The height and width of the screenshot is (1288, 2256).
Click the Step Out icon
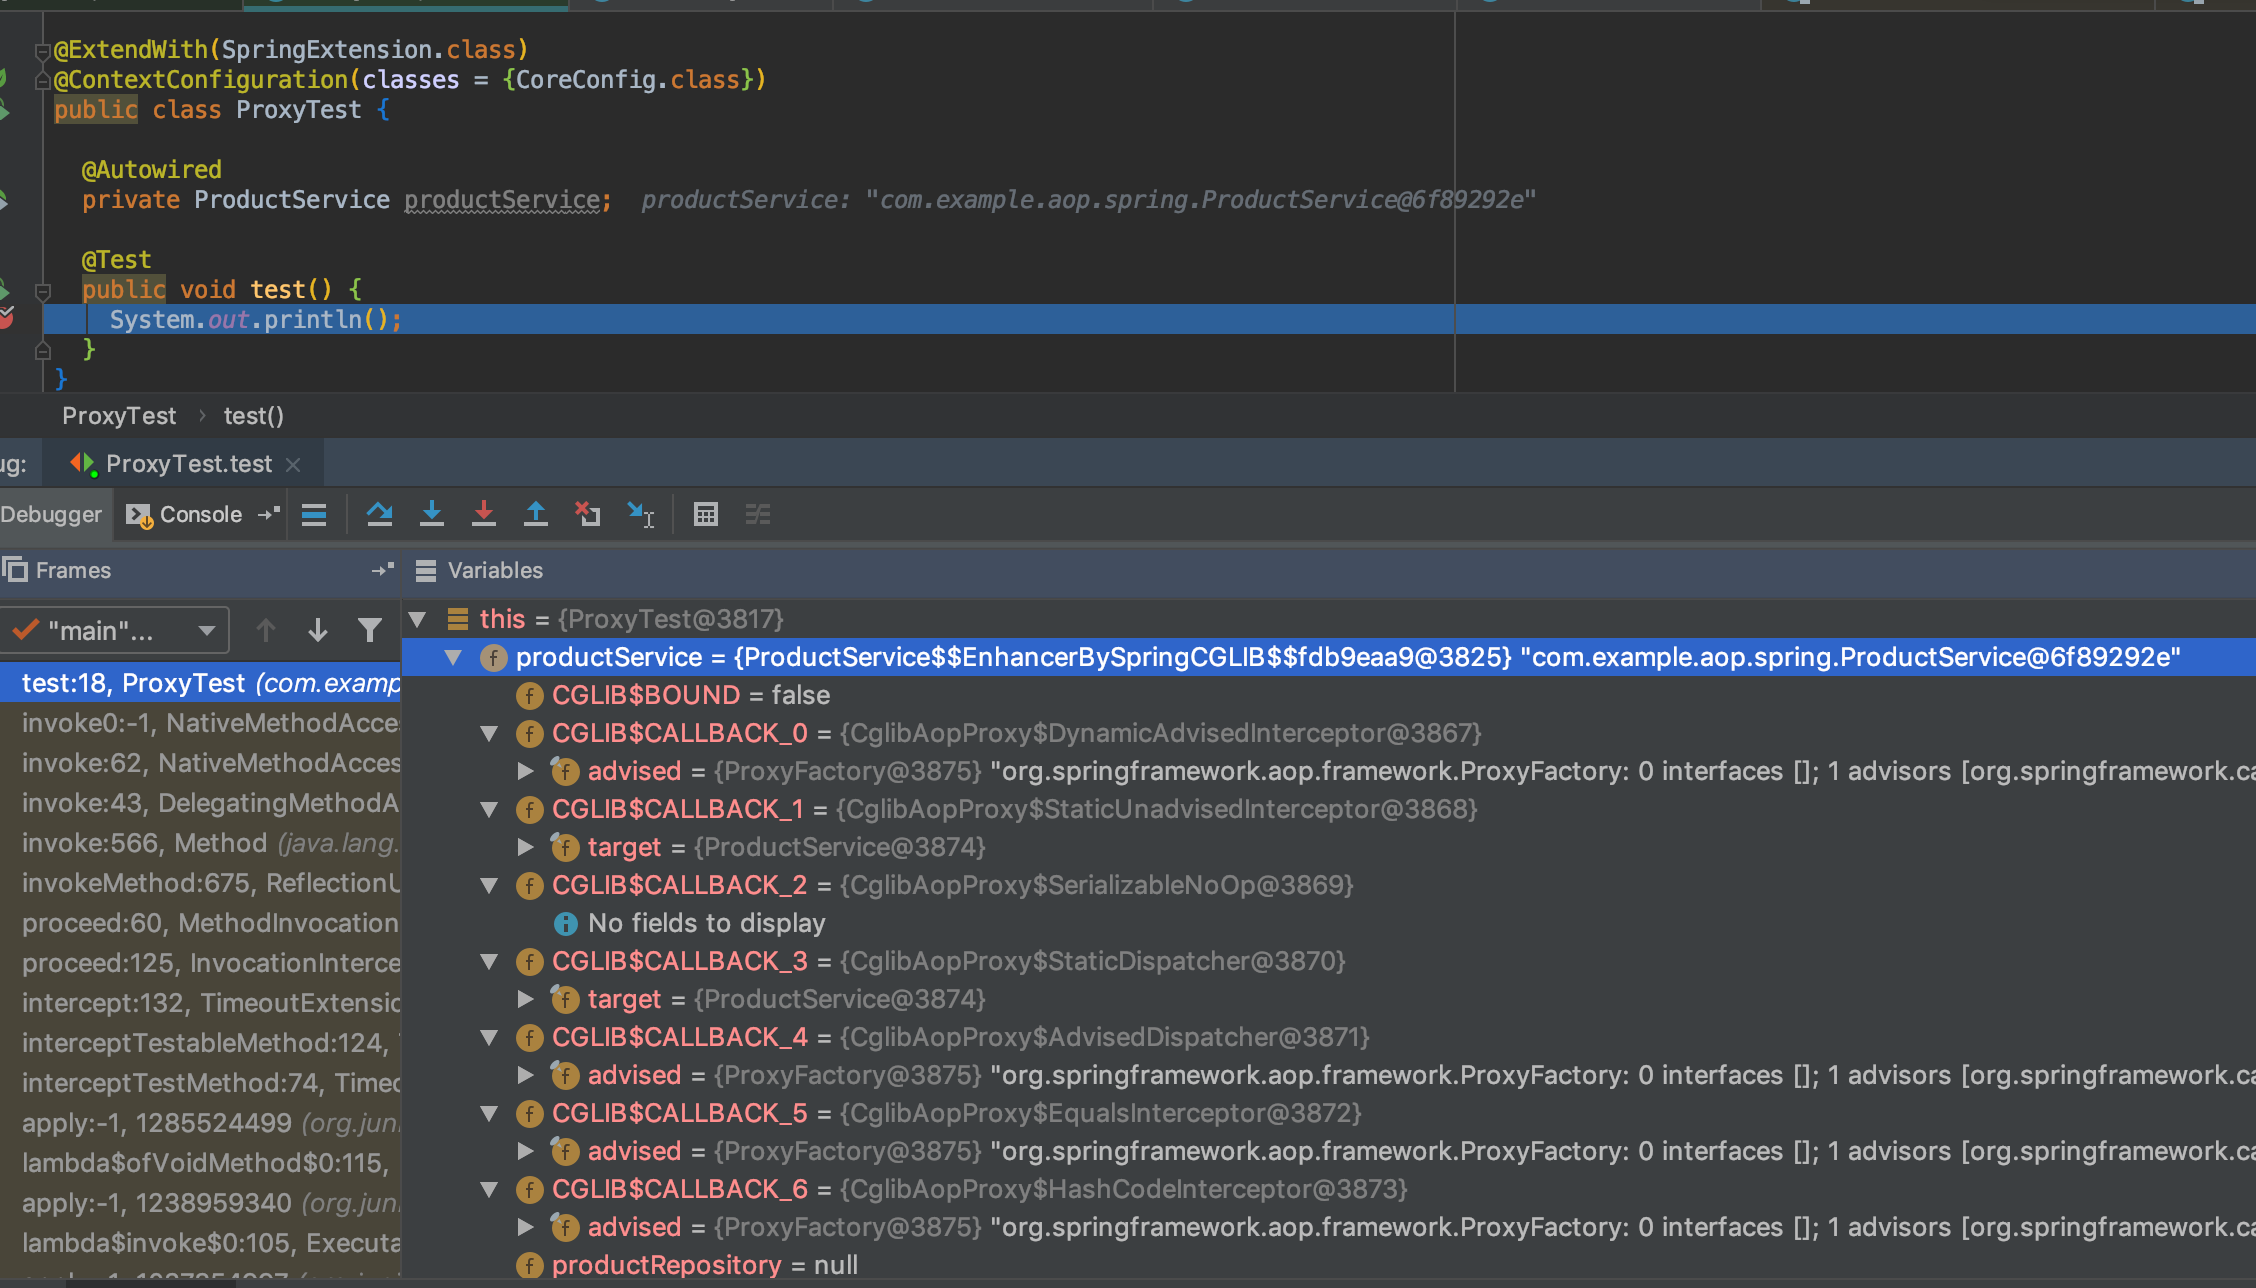pyautogui.click(x=536, y=514)
